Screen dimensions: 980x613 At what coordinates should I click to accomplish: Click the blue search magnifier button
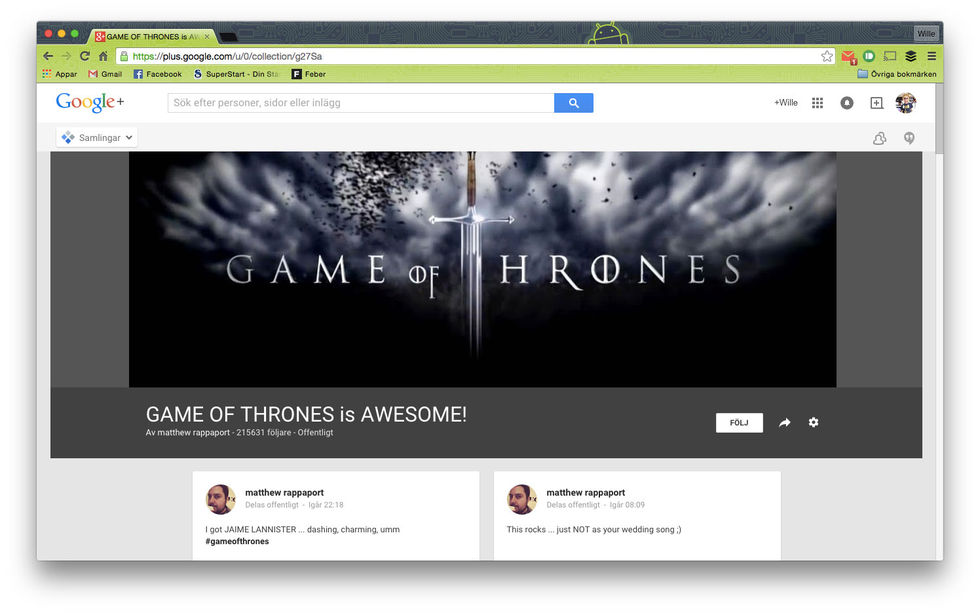click(x=573, y=103)
